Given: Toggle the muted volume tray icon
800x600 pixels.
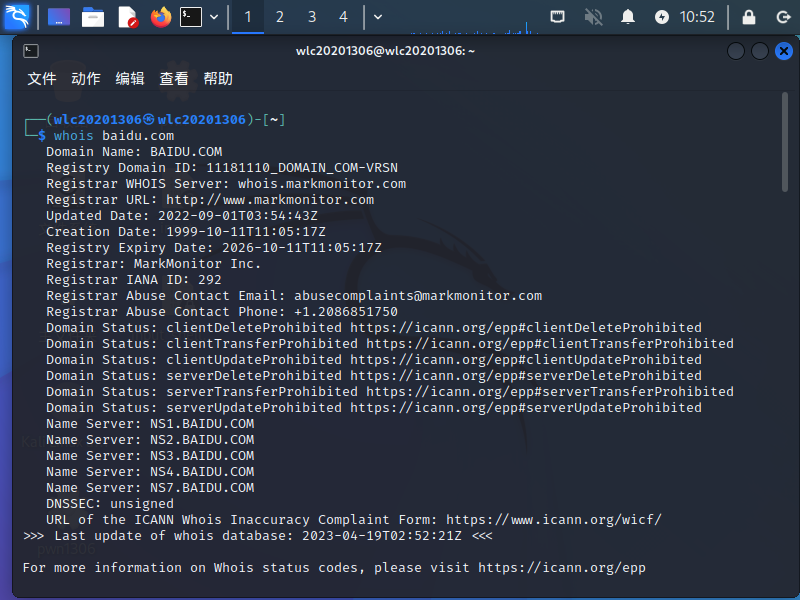Looking at the screenshot, I should point(593,17).
